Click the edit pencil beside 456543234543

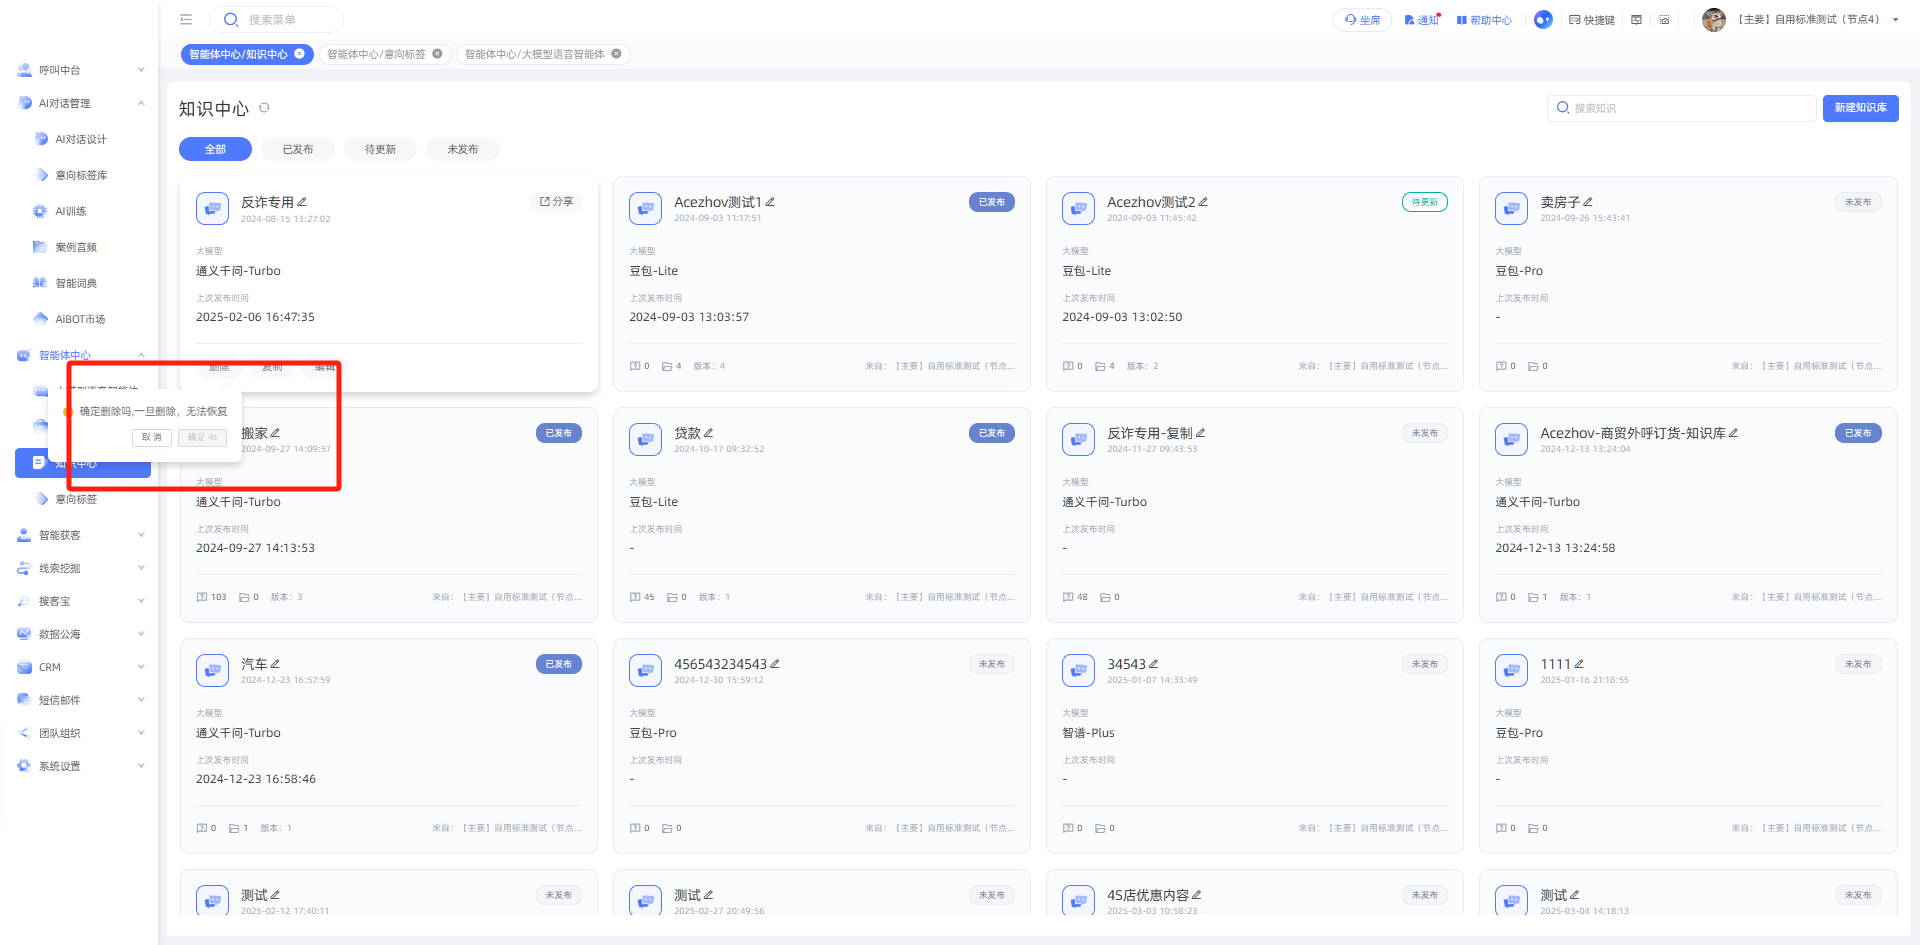tap(775, 664)
